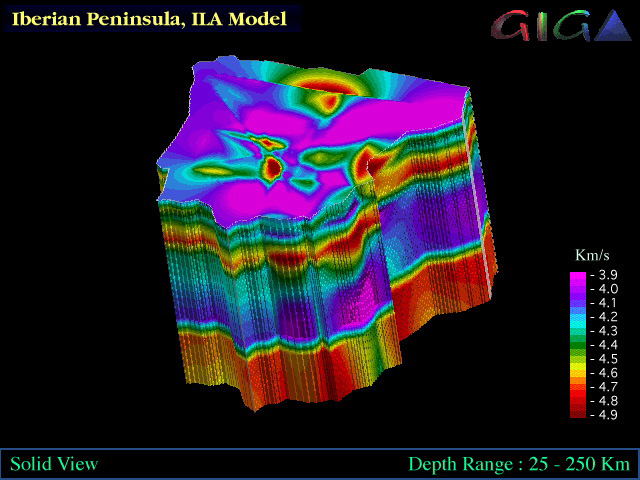
Task: Select the 4.9 value on color scale
Action: pyautogui.click(x=608, y=415)
